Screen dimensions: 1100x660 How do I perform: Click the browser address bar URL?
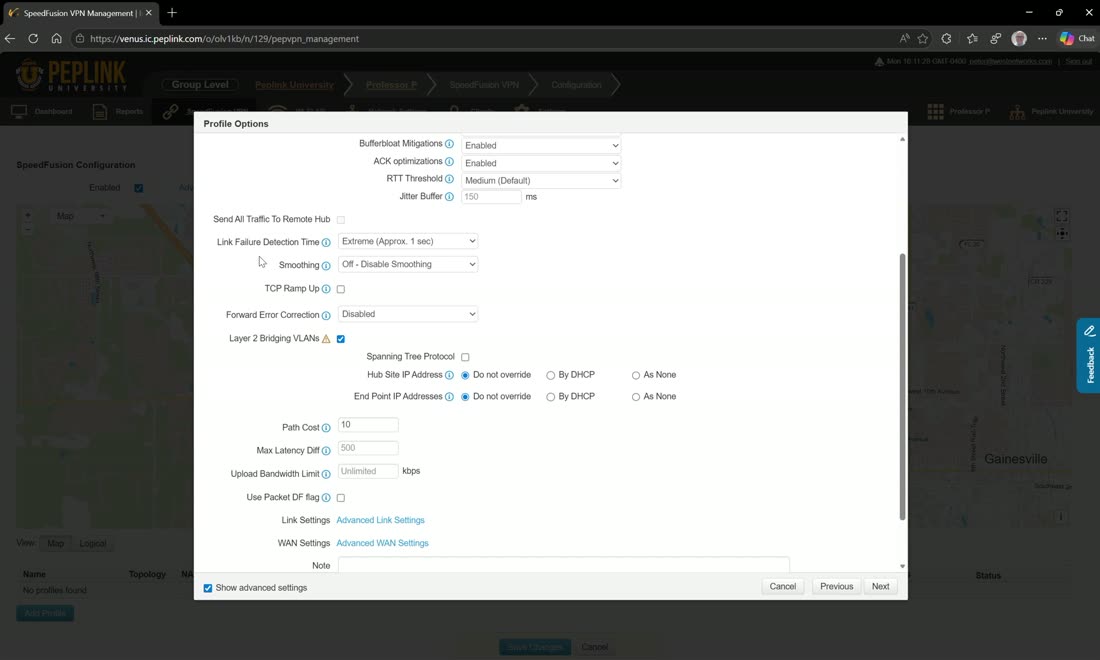click(x=224, y=39)
